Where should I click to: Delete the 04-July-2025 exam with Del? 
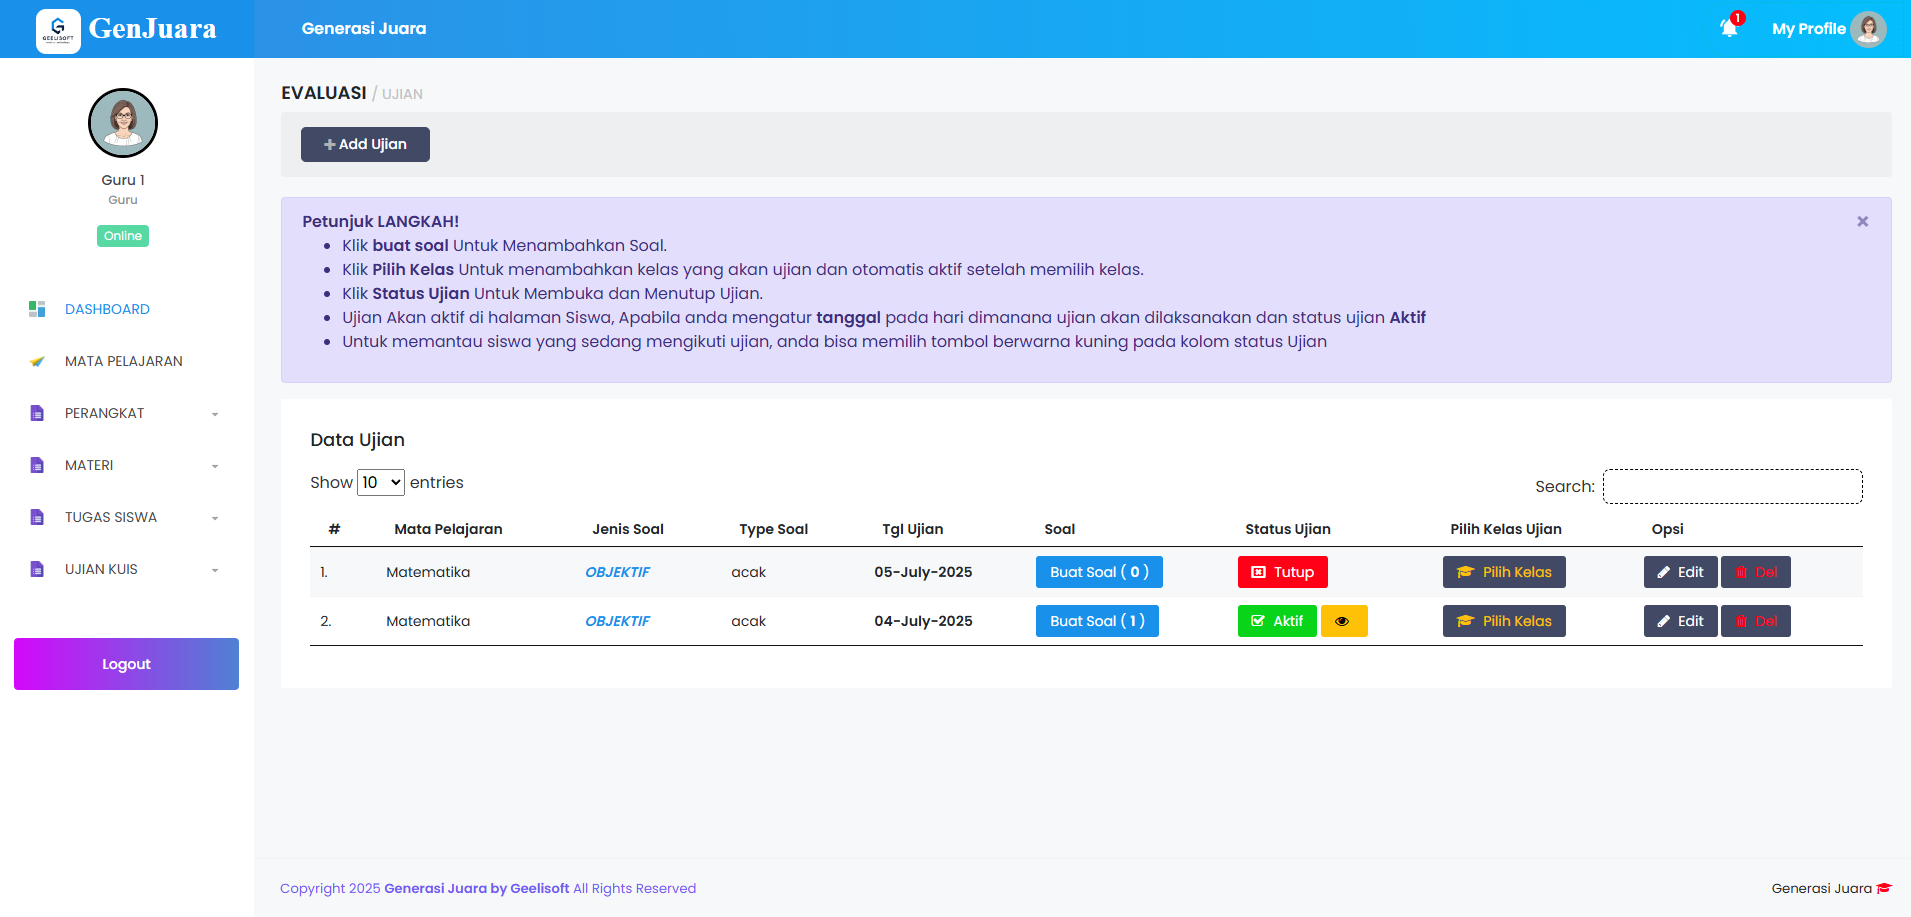pyautogui.click(x=1755, y=621)
